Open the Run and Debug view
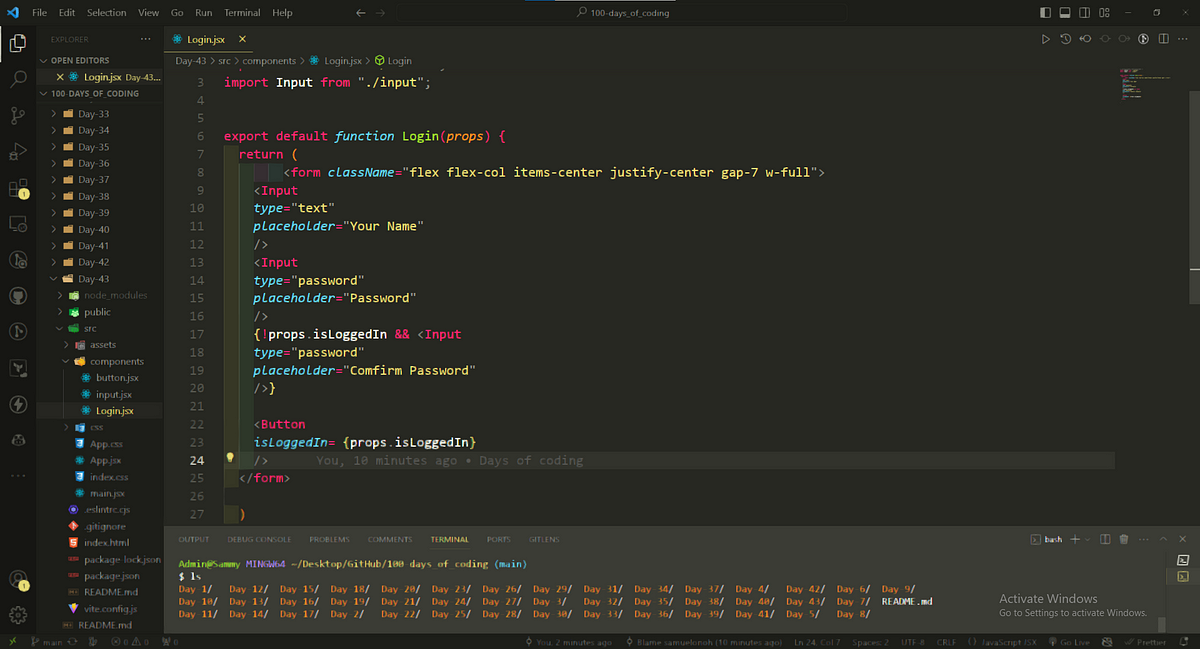 (18, 151)
